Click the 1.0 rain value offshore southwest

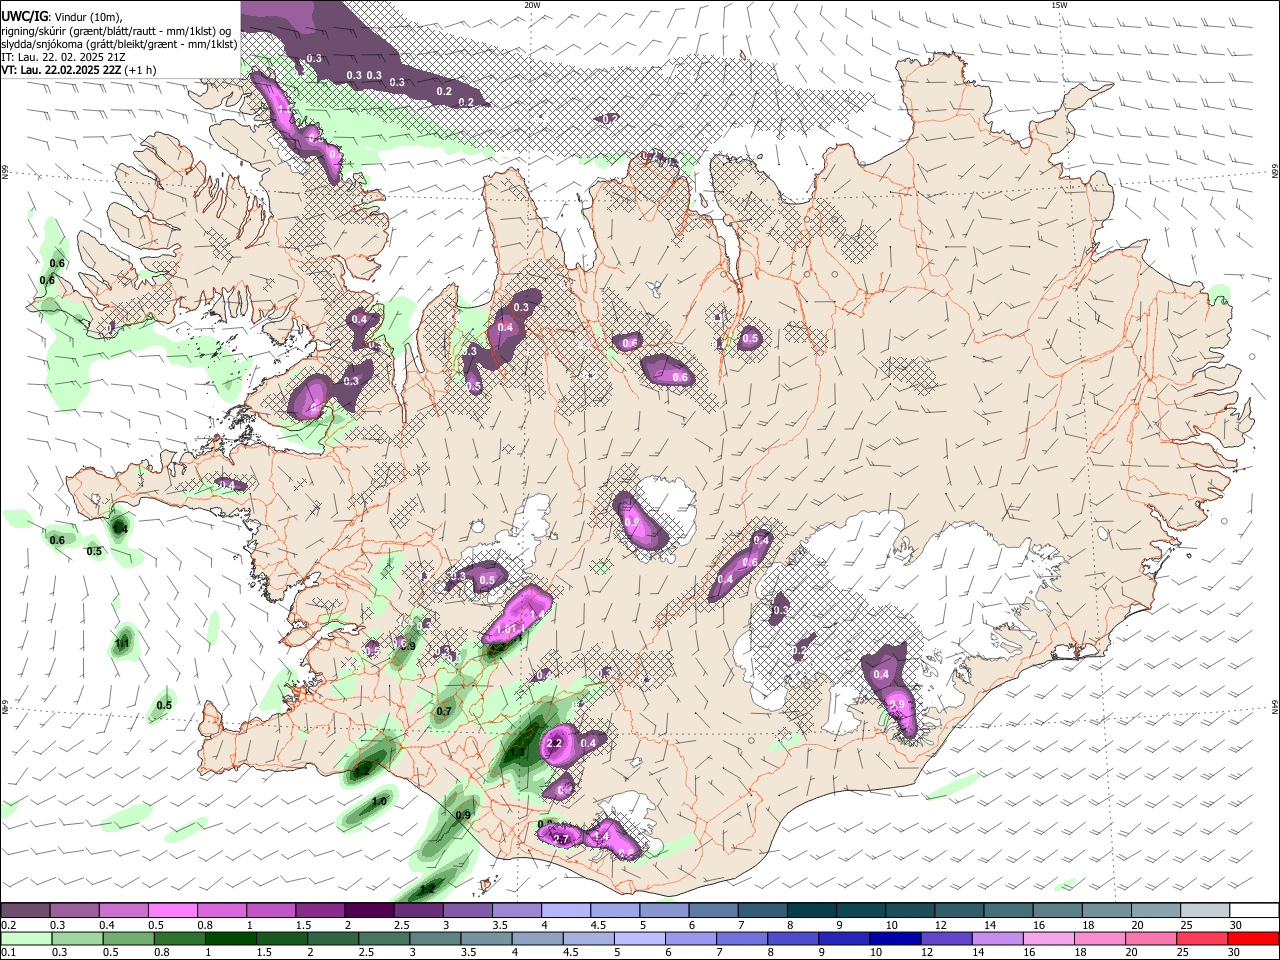point(379,802)
